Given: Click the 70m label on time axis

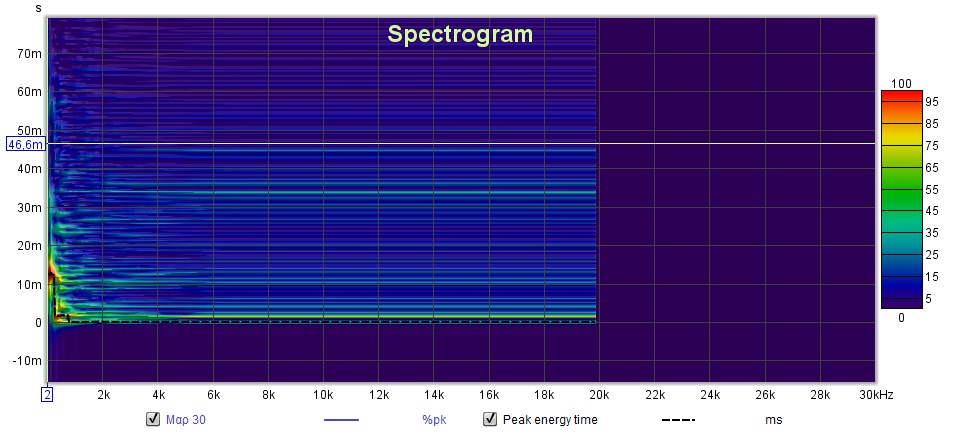Looking at the screenshot, I should coord(29,54).
